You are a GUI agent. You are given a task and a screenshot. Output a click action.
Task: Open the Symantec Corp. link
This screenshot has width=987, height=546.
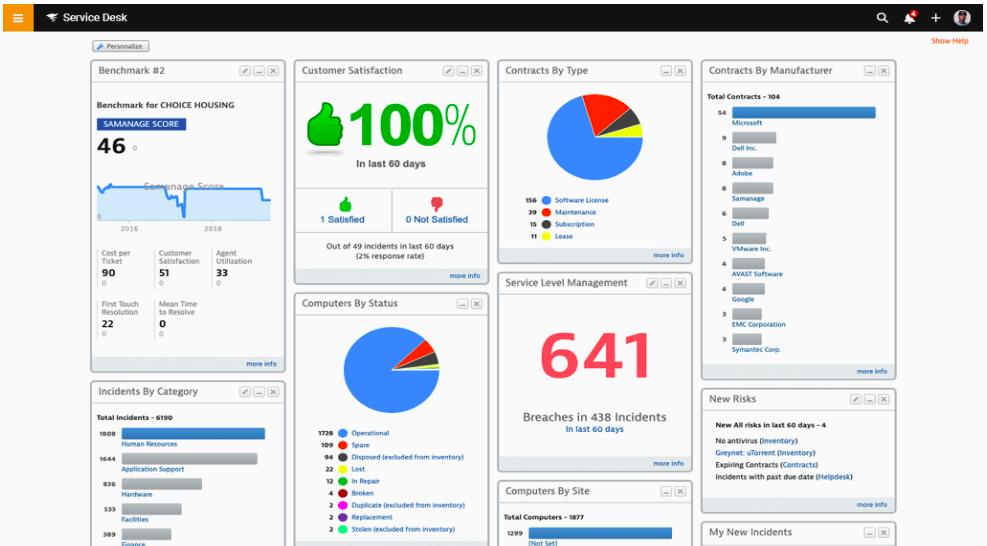pos(755,350)
